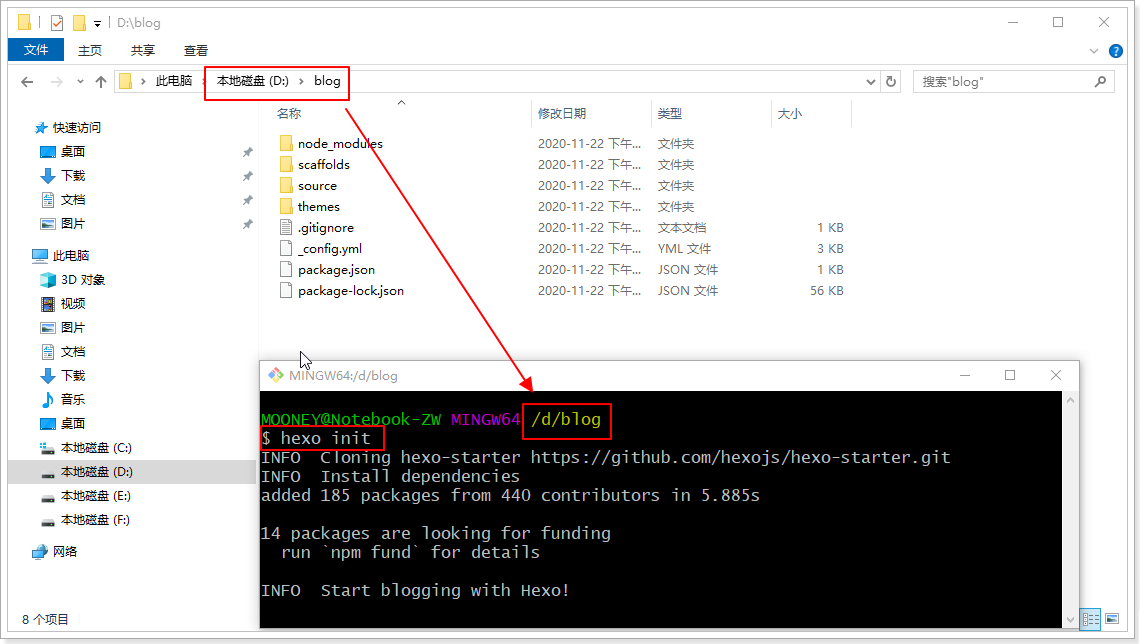Click the new folder icon in title bar
Screen dimensions: 1140x644
tap(79, 23)
